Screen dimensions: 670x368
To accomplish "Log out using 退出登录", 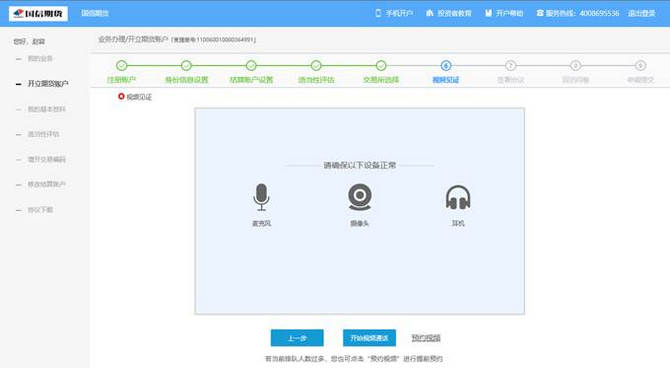I will (x=641, y=13).
